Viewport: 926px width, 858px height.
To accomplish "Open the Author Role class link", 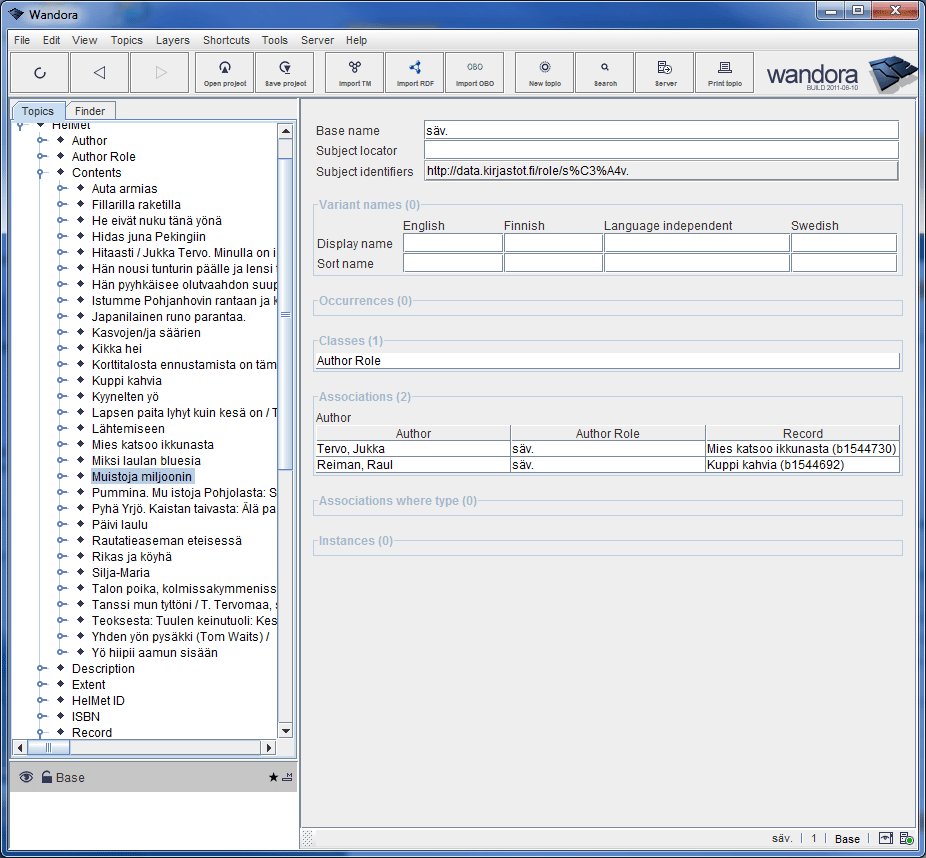I will pos(349,361).
